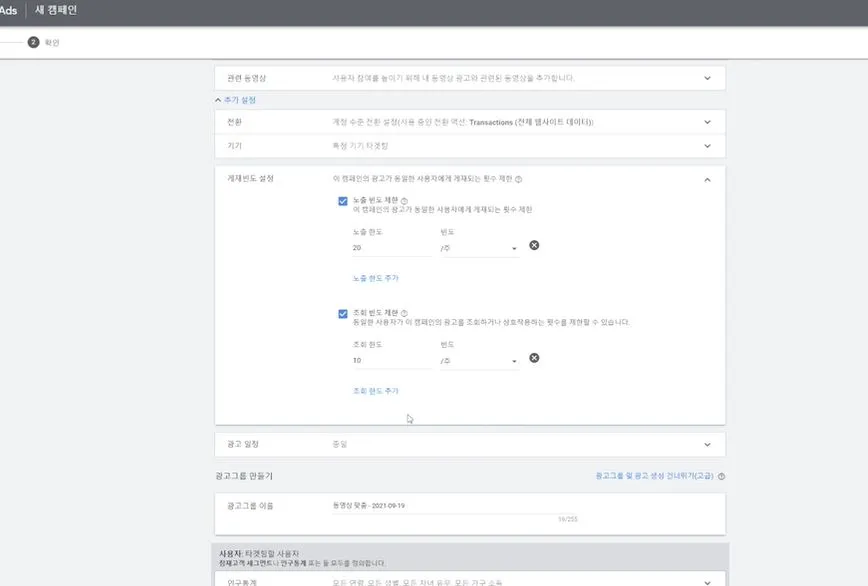Remove the 노출 frequency row via its X icon
The height and width of the screenshot is (586, 868).
[534, 244]
